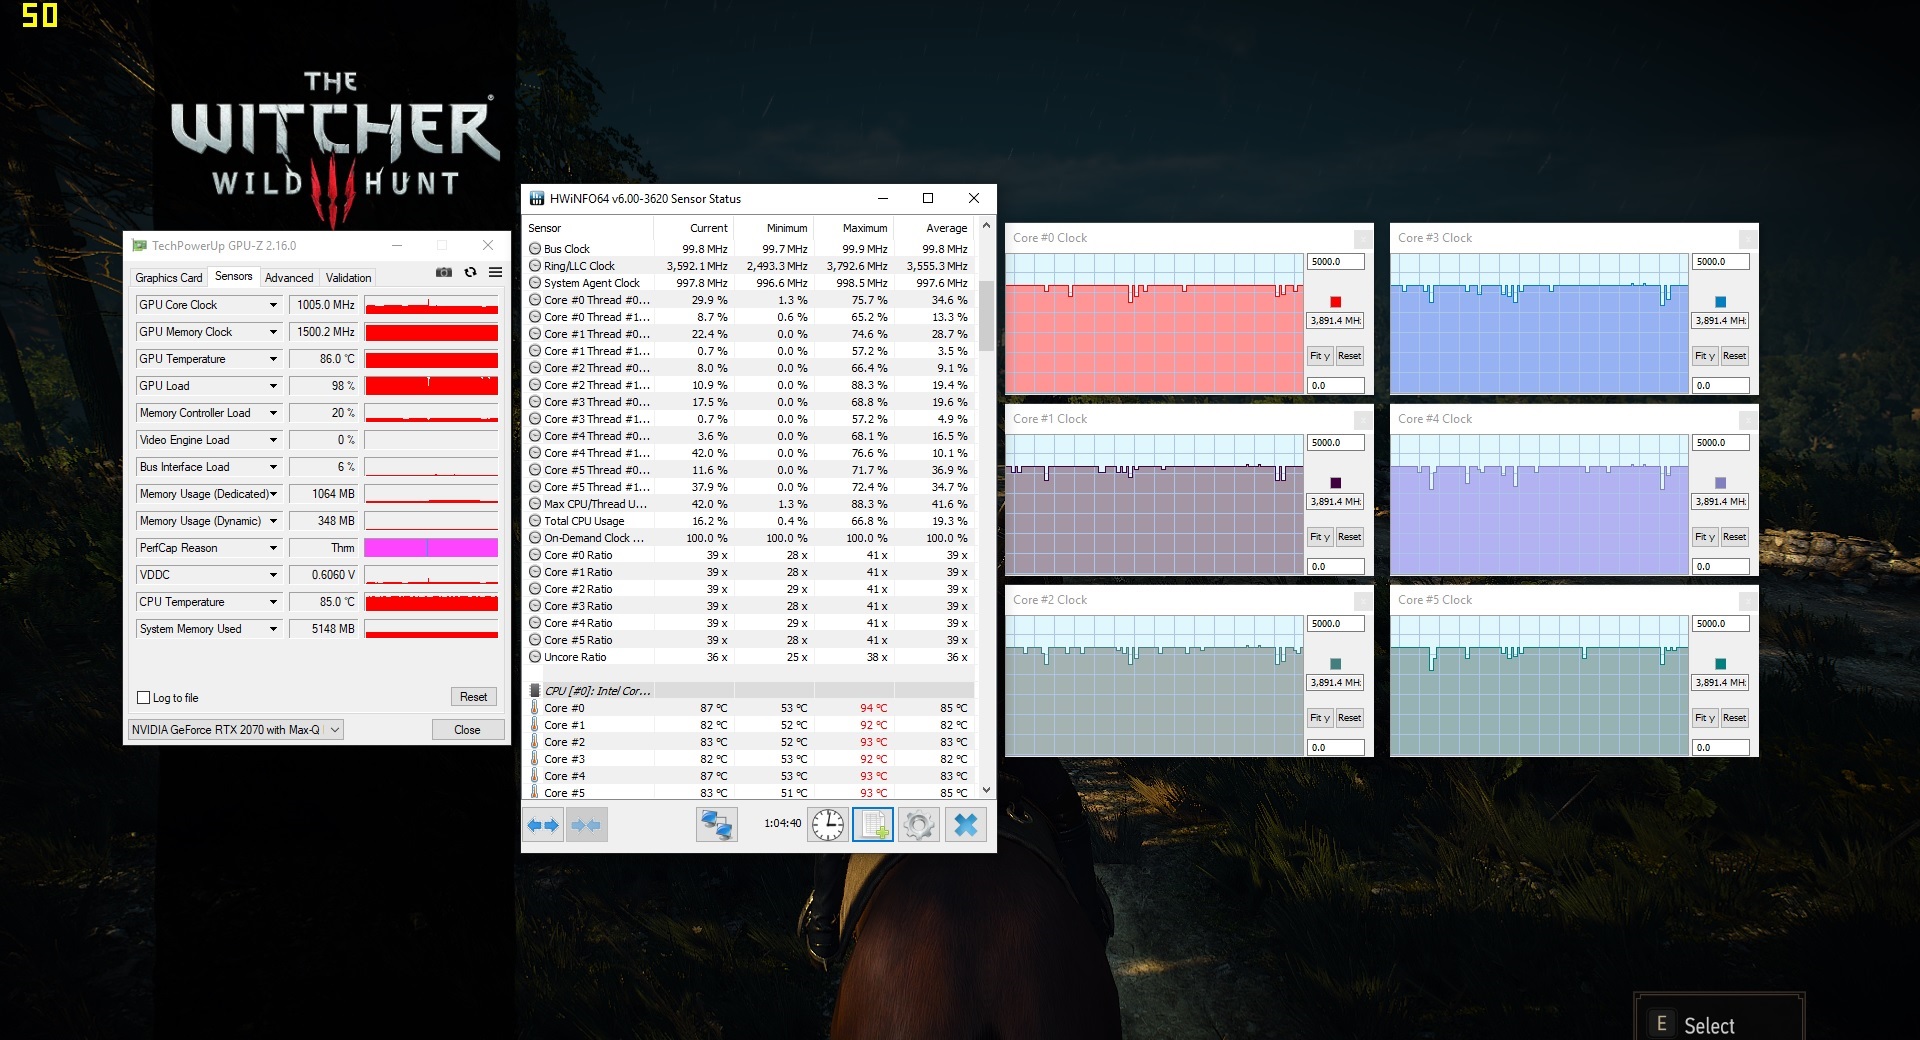Click 0.0 min field in Core #1 Clock
Screen dimensions: 1920x1040
[1335, 567]
